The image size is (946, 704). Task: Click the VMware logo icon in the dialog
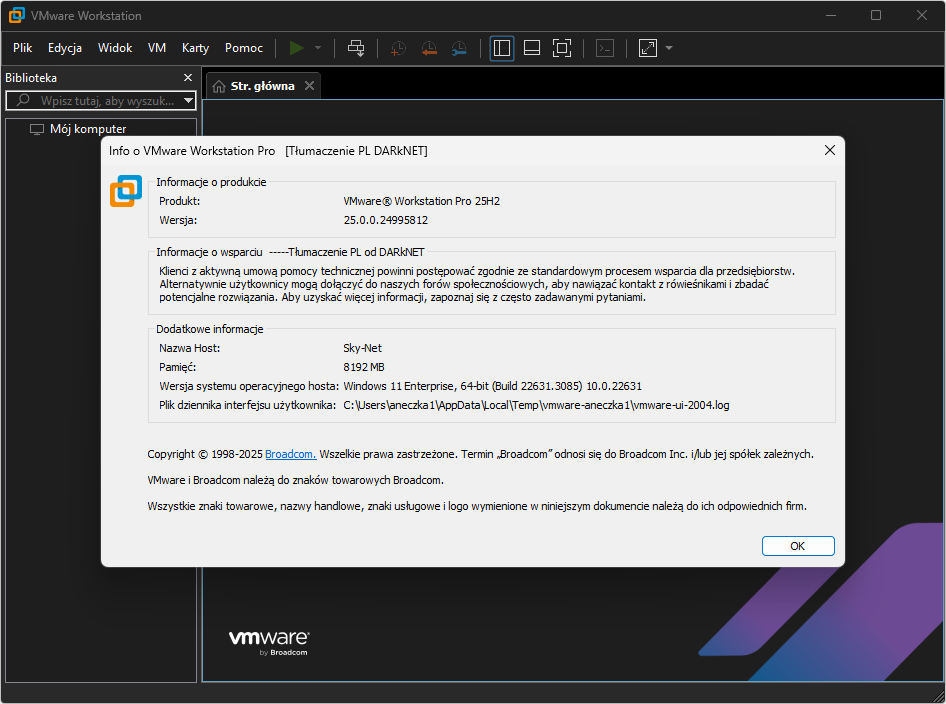coord(126,191)
